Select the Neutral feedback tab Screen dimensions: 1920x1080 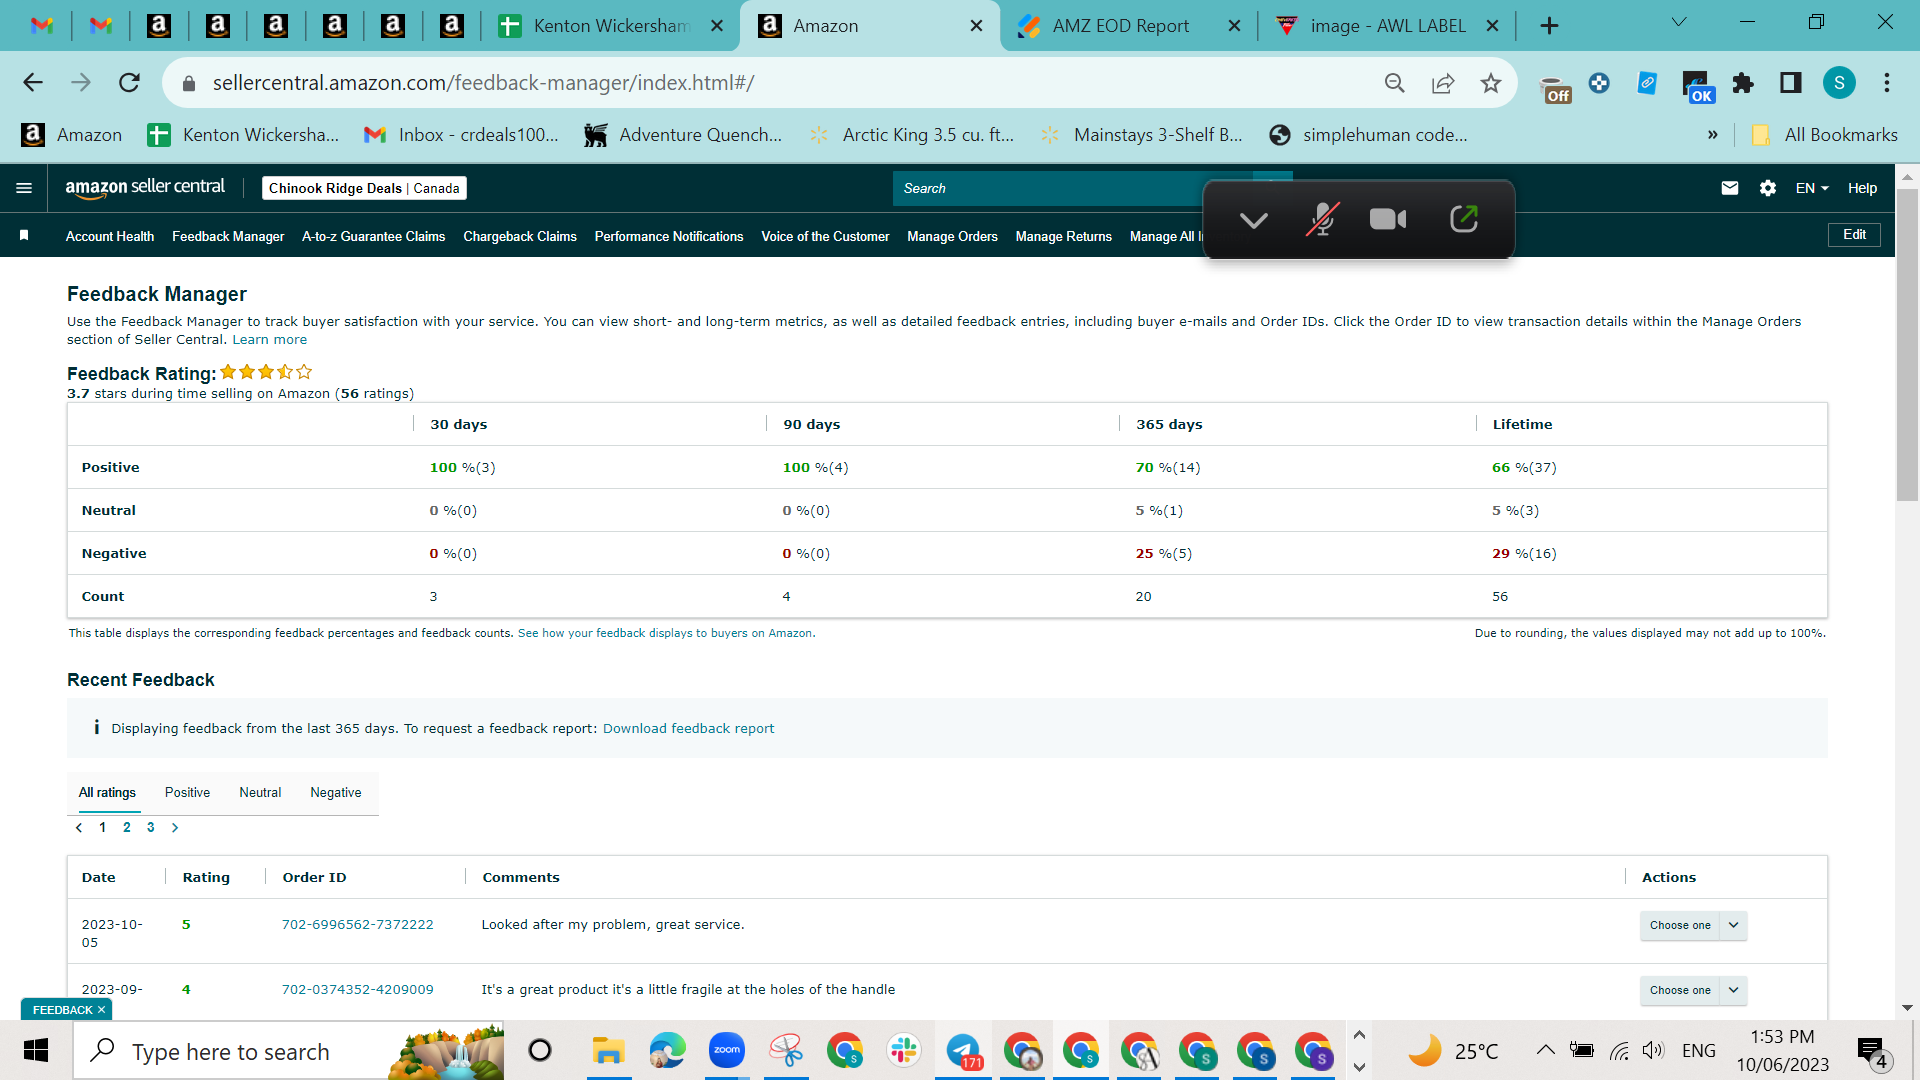(260, 793)
